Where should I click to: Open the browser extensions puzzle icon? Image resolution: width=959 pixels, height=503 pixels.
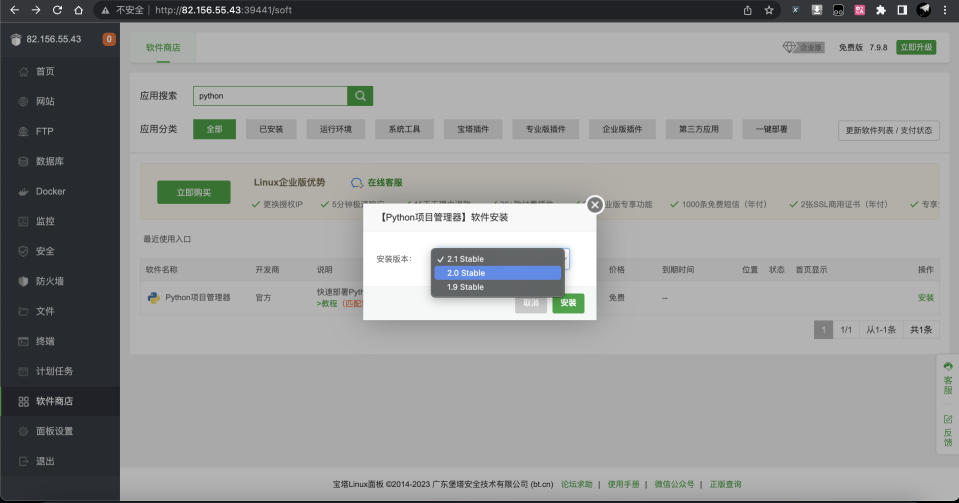click(x=881, y=10)
